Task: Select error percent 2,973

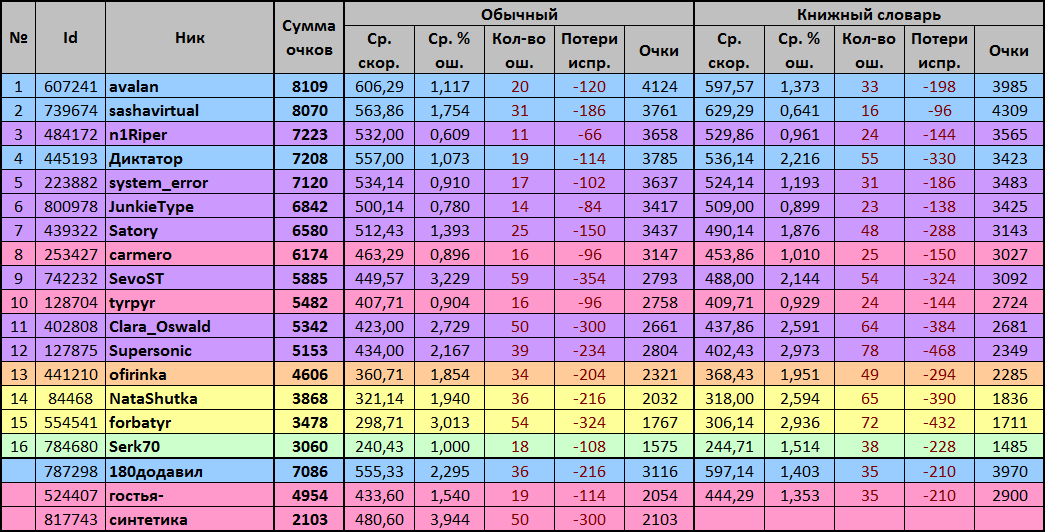Action: [x=800, y=351]
